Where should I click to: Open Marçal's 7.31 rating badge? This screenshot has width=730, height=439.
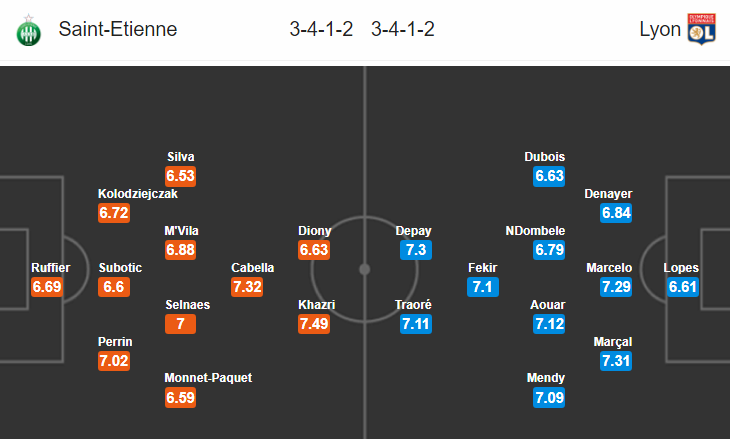click(616, 361)
